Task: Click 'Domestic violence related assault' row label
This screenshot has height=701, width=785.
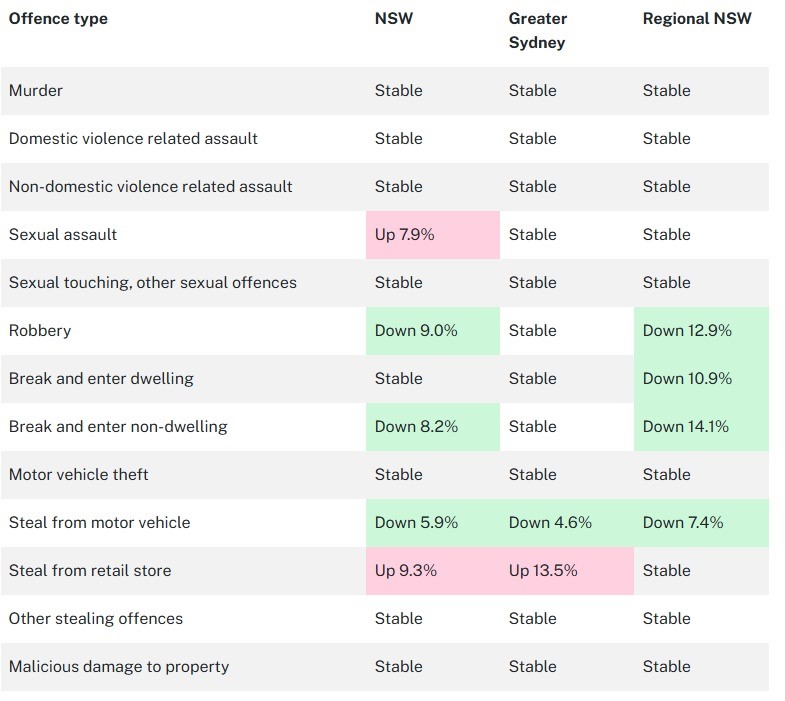Action: click(x=133, y=139)
